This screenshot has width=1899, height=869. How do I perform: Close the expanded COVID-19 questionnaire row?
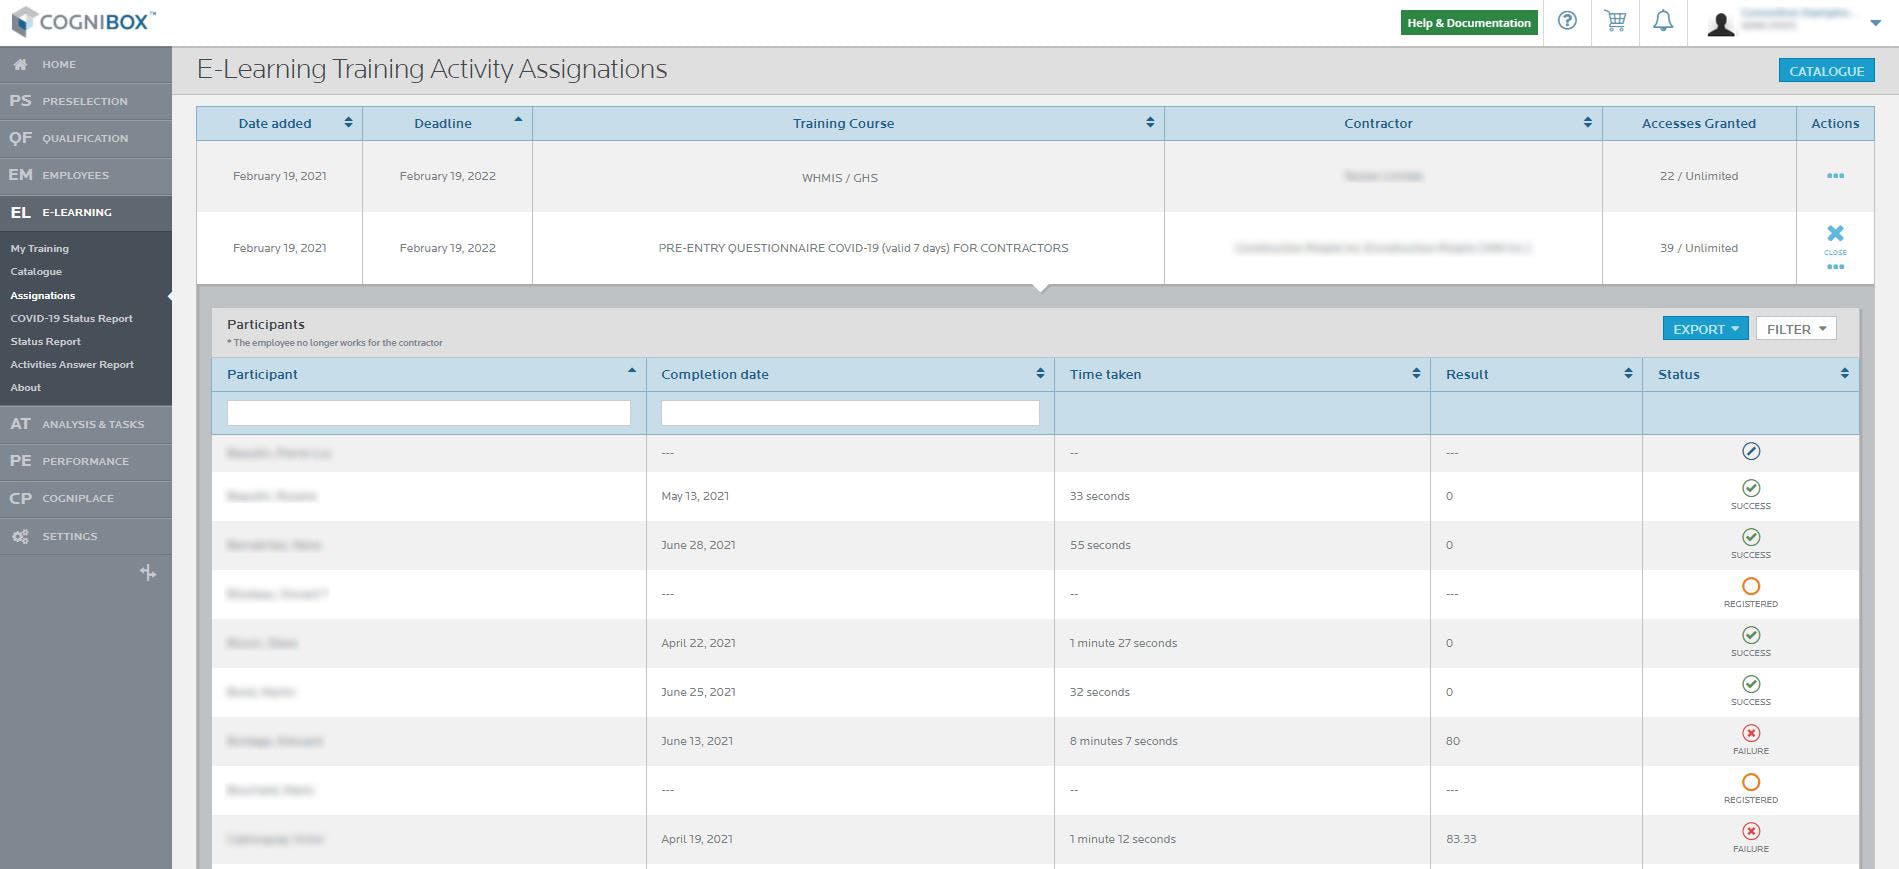point(1835,237)
